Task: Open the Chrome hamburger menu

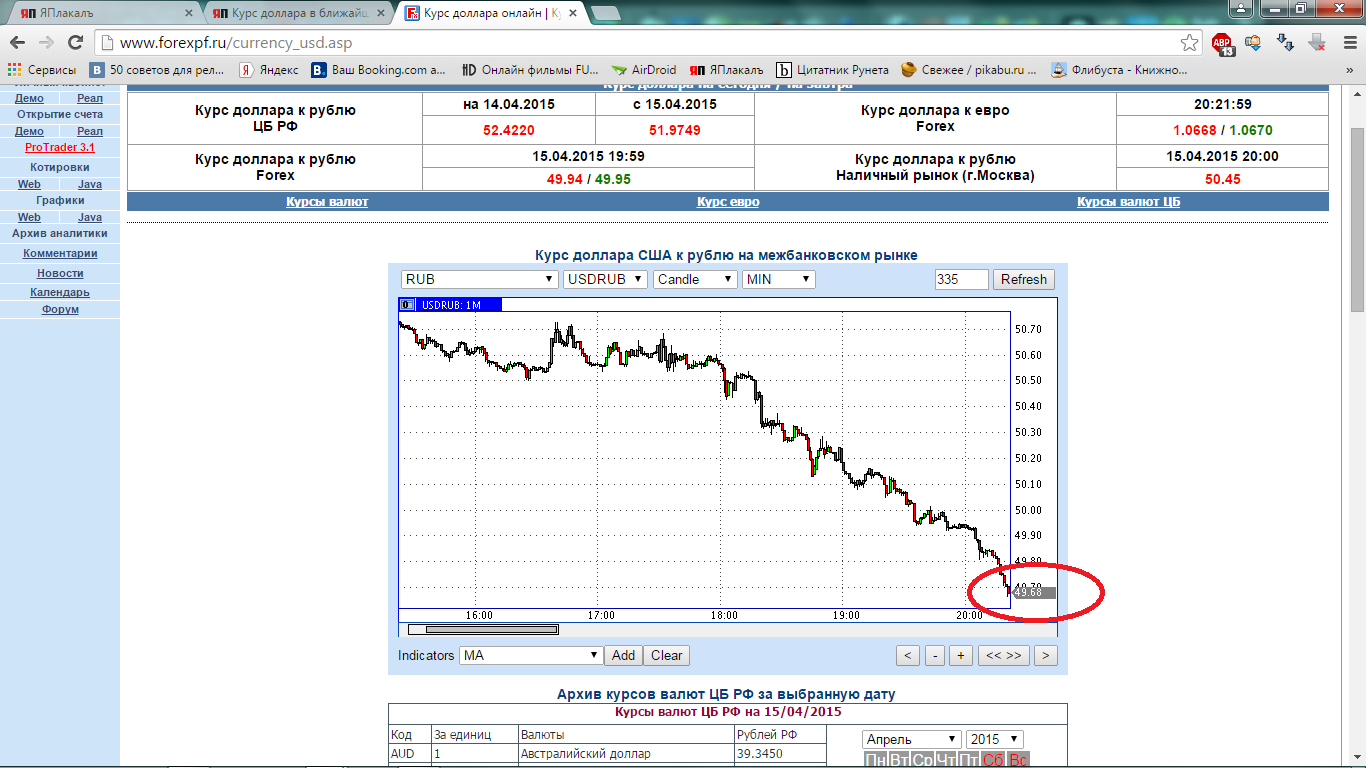Action: coord(1348,43)
